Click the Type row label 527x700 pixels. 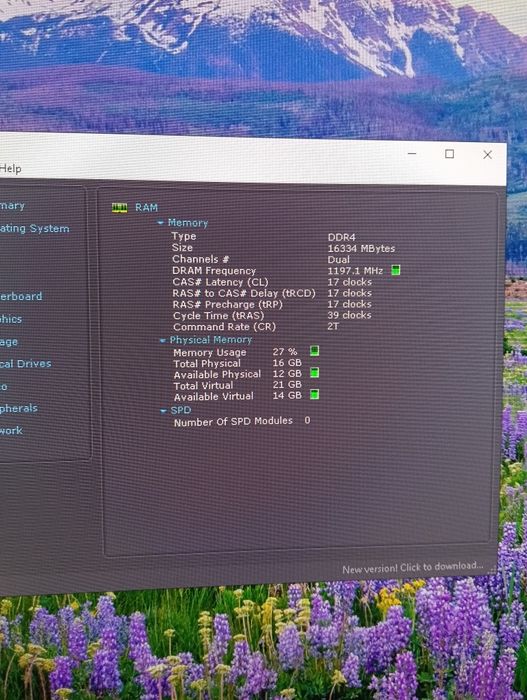[x=184, y=236]
